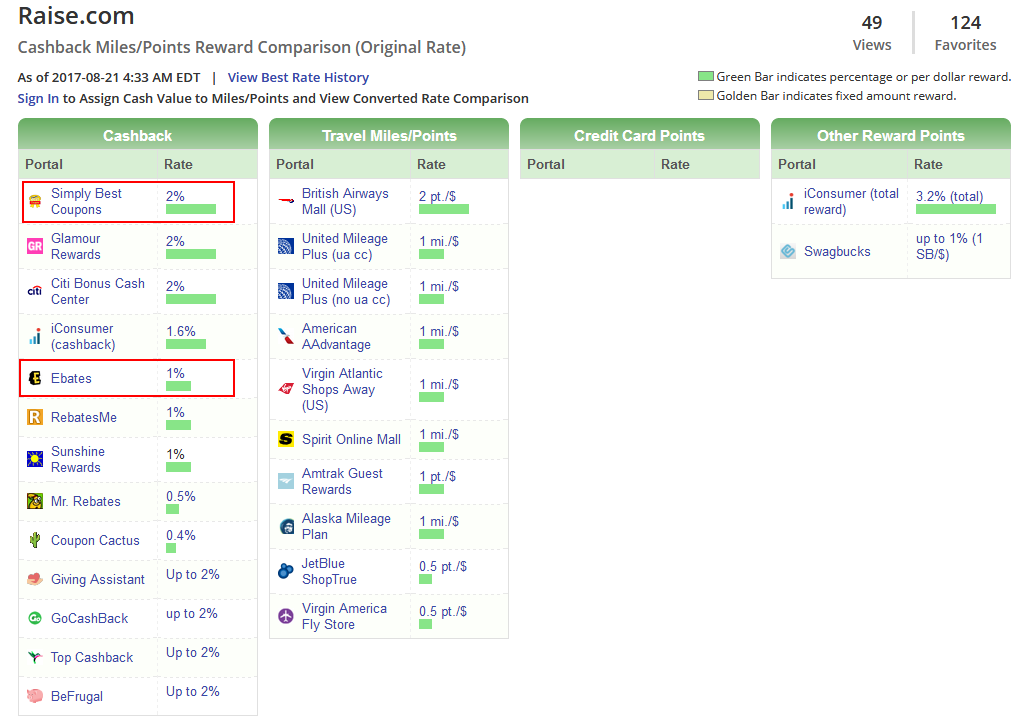Click the United Mileage Plus (no ua cc) logo
Viewport: 1026px width, 720px height.
(x=286, y=291)
